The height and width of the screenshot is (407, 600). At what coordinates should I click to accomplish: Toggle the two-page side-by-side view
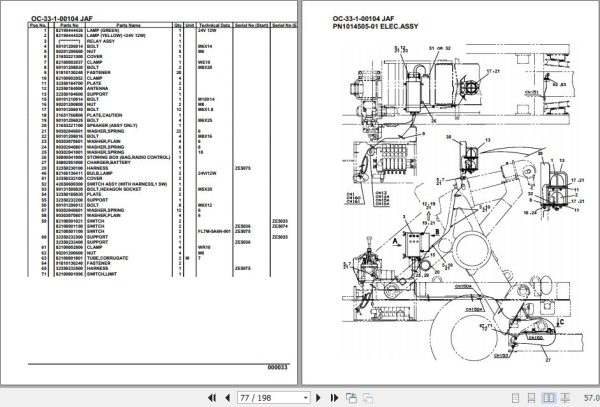548,398
